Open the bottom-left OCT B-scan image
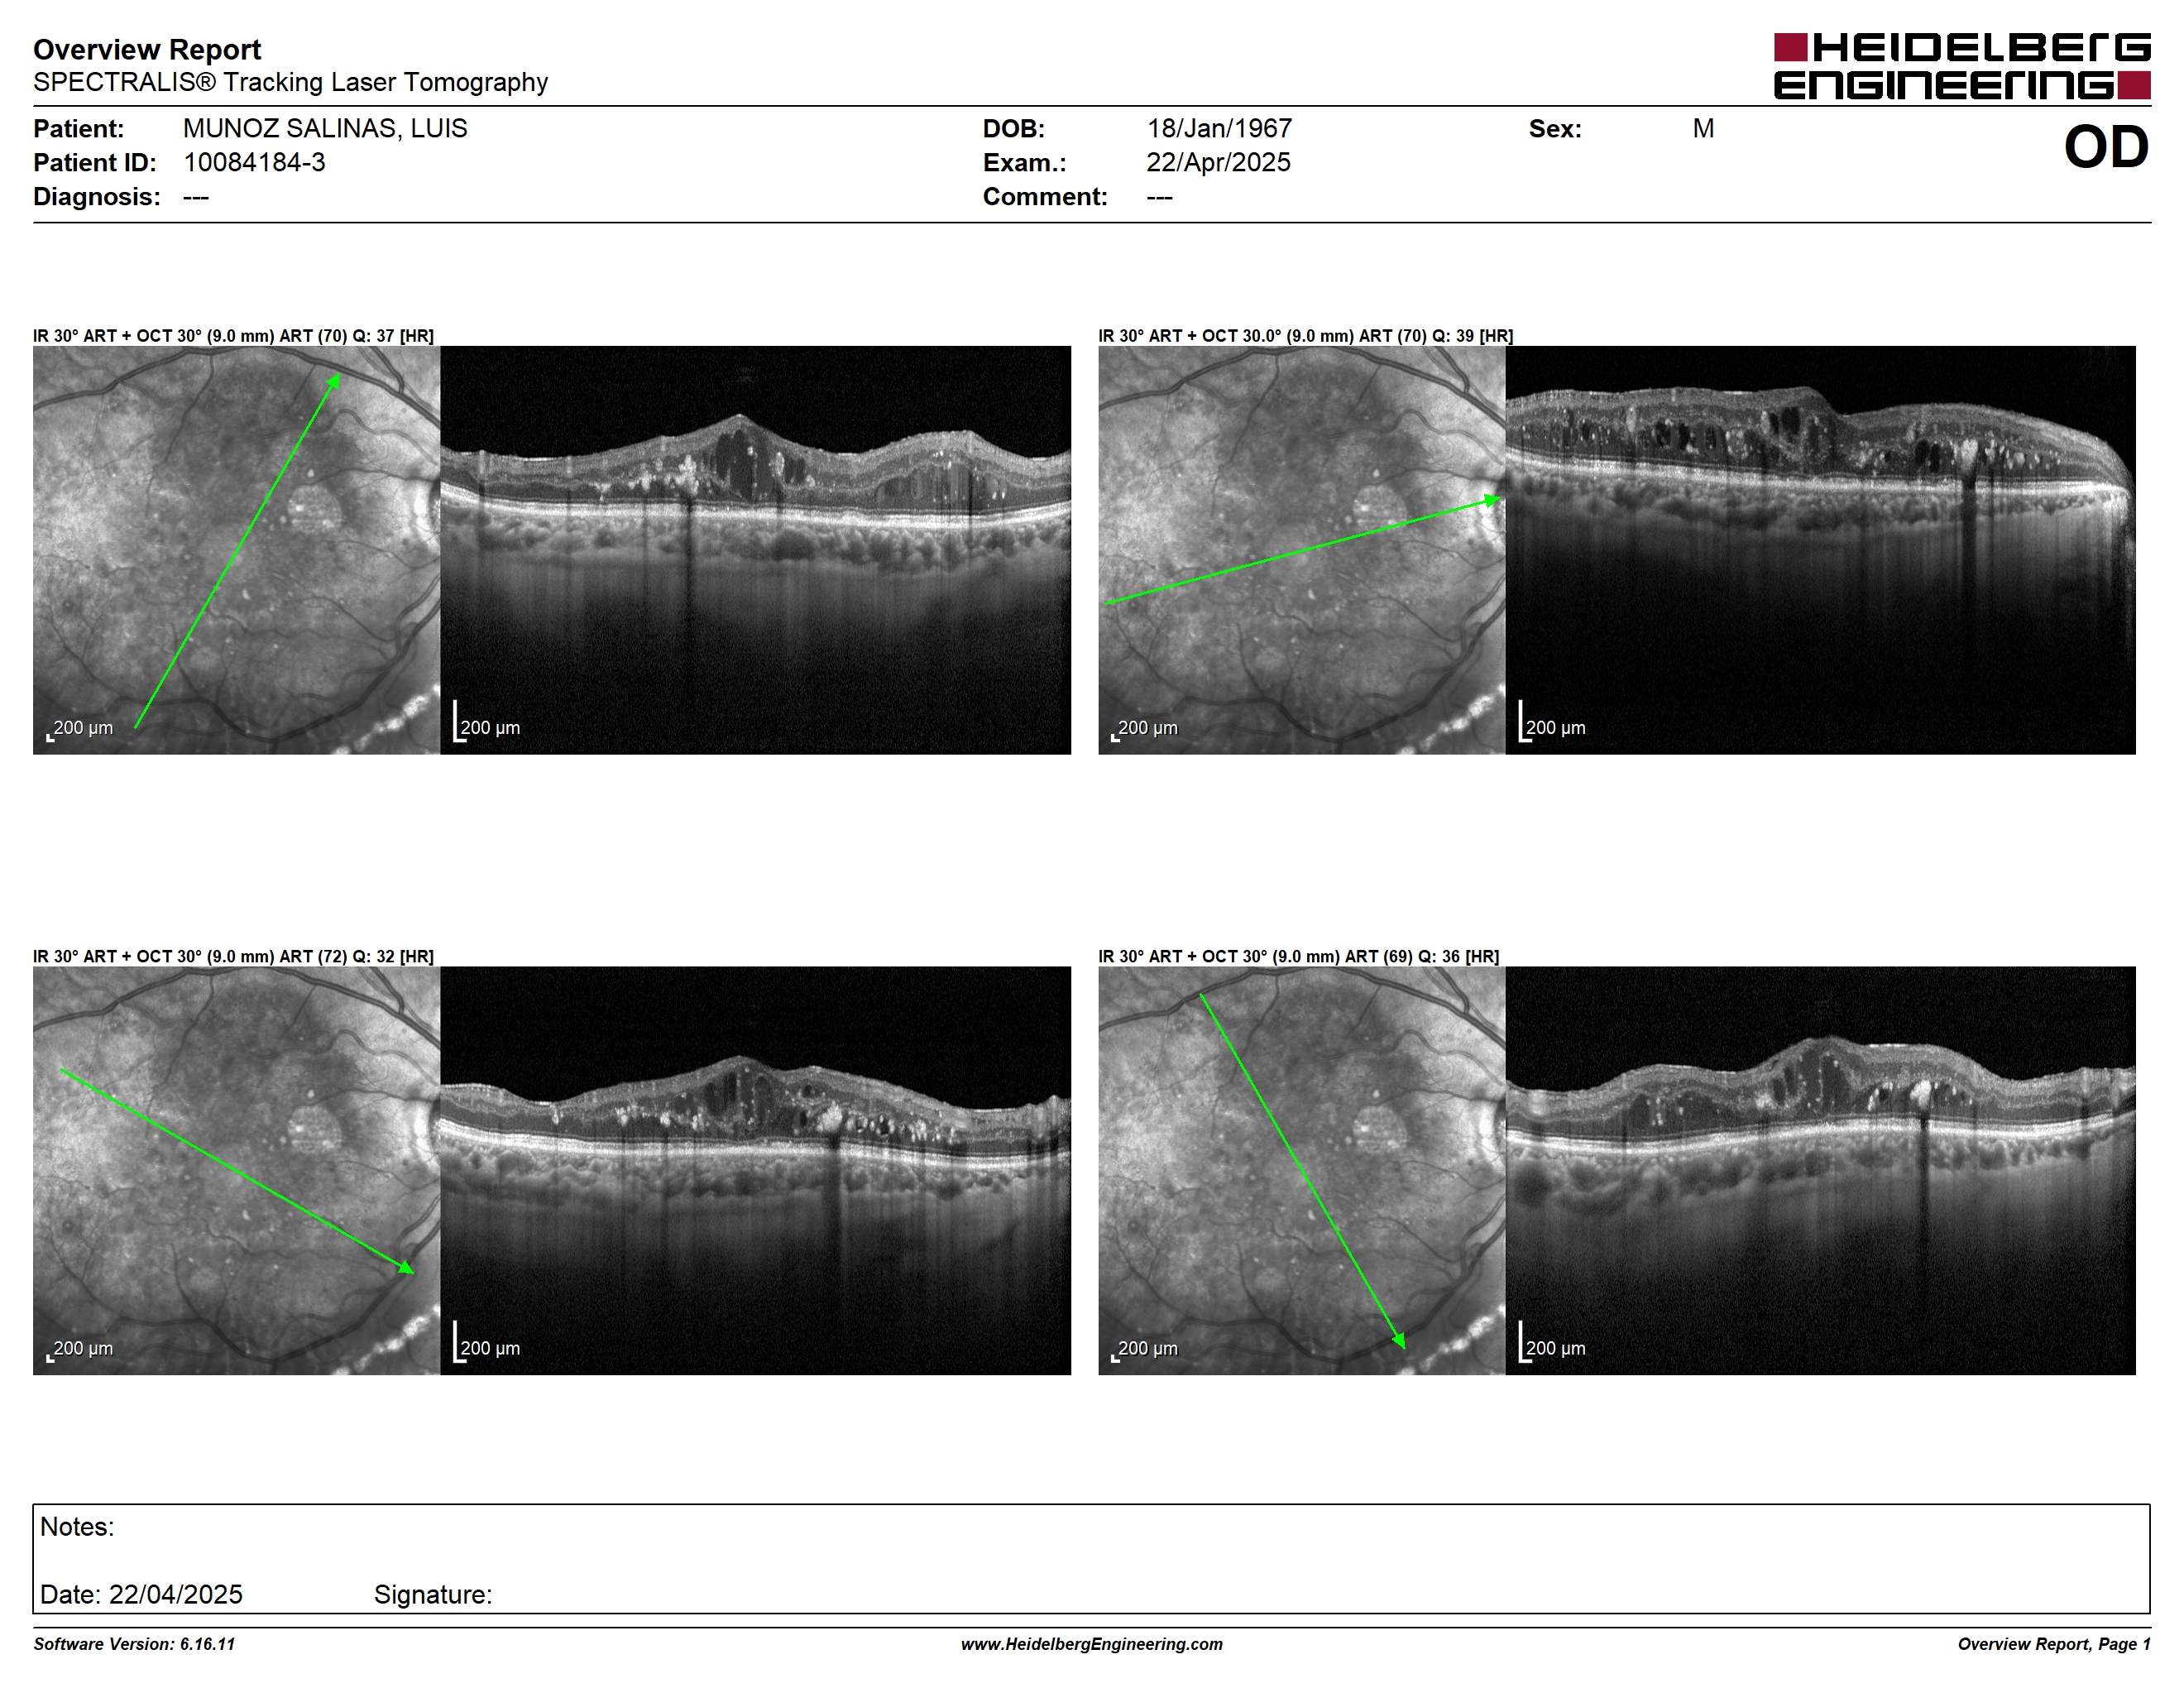Viewport: 2184px width, 1688px height. pyautogui.click(x=755, y=1170)
